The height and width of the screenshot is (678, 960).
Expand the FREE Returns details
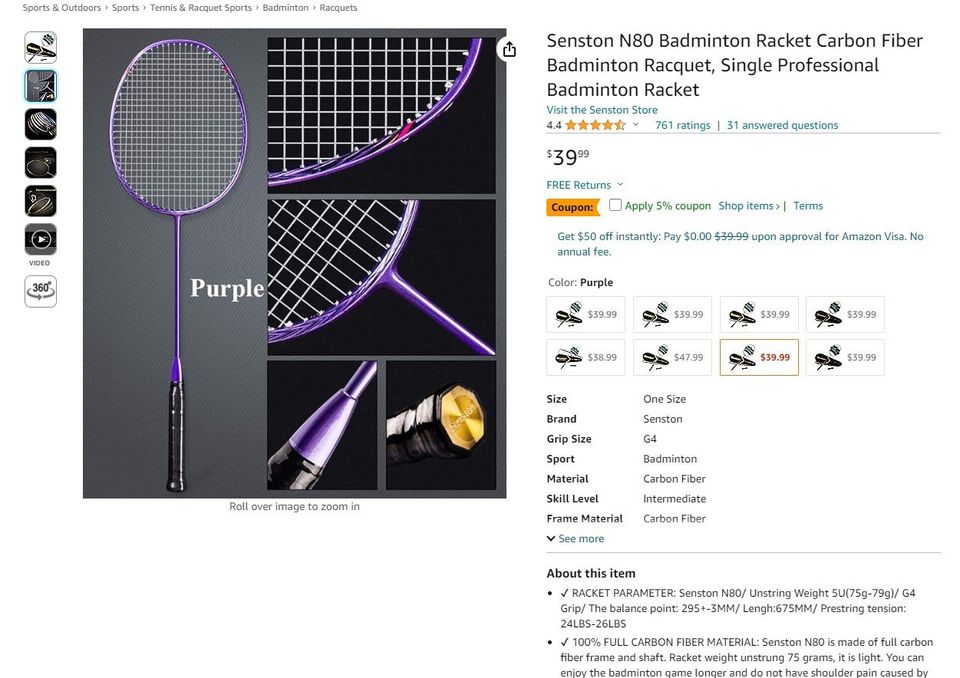pos(585,184)
